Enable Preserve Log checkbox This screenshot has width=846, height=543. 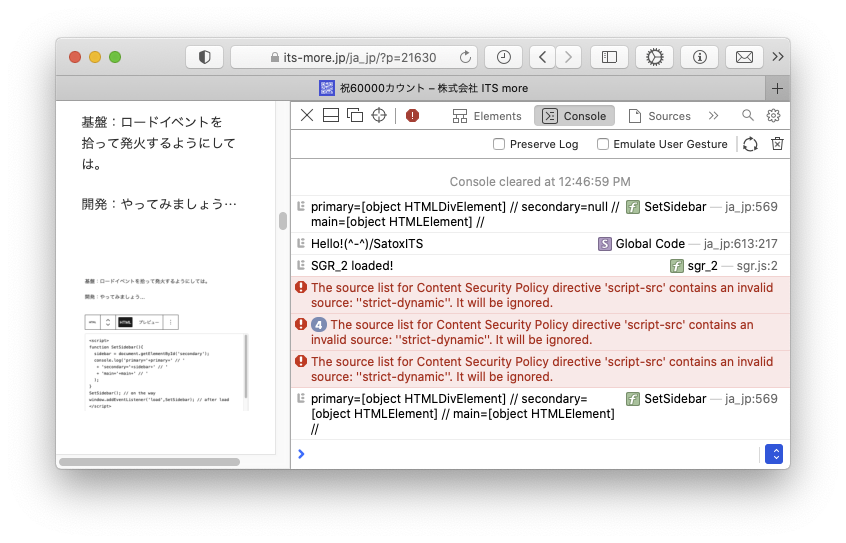coord(499,144)
